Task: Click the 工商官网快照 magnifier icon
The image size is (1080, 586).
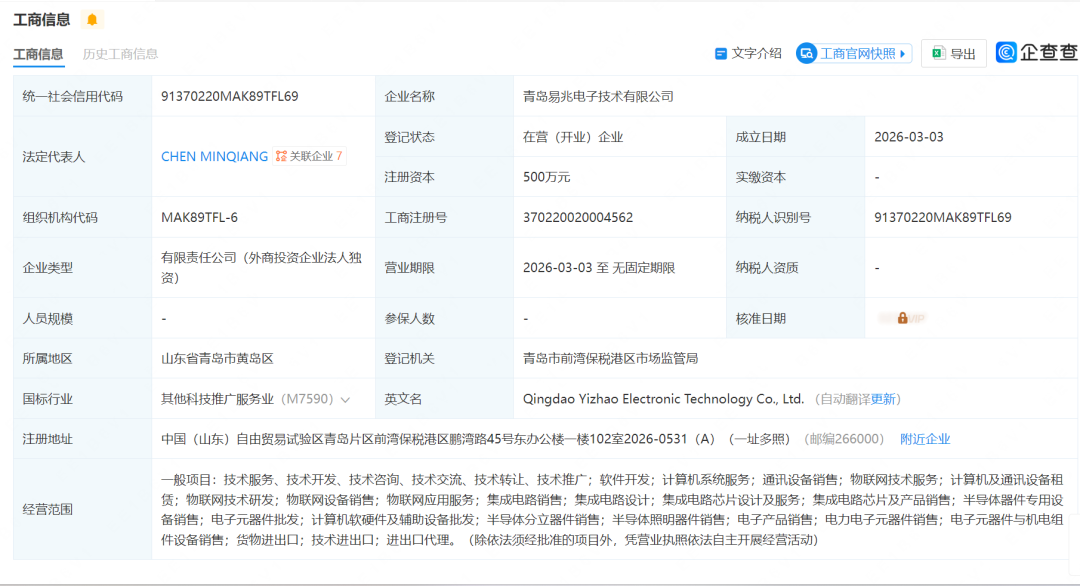Action: (x=807, y=54)
